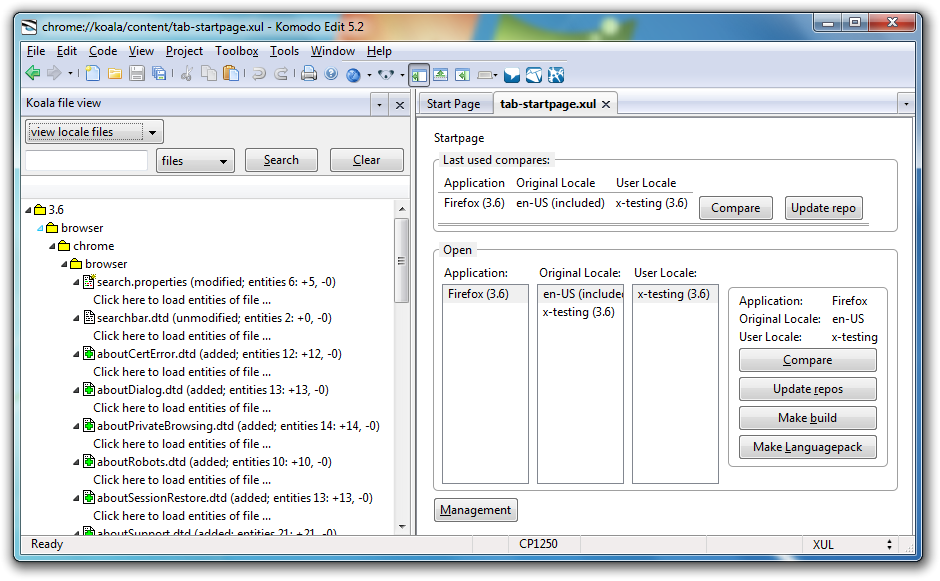
Task: Open the tab list dropdown arrow
Action: pyautogui.click(x=906, y=104)
